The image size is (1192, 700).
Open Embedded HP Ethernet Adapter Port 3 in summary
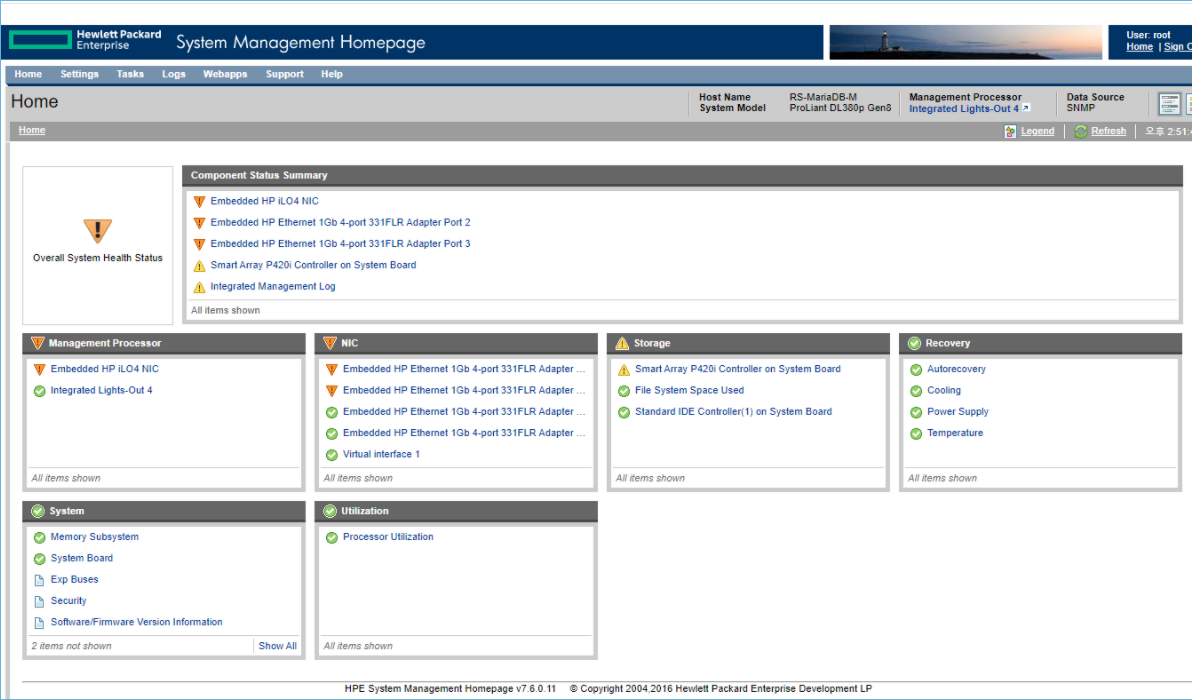[340, 243]
